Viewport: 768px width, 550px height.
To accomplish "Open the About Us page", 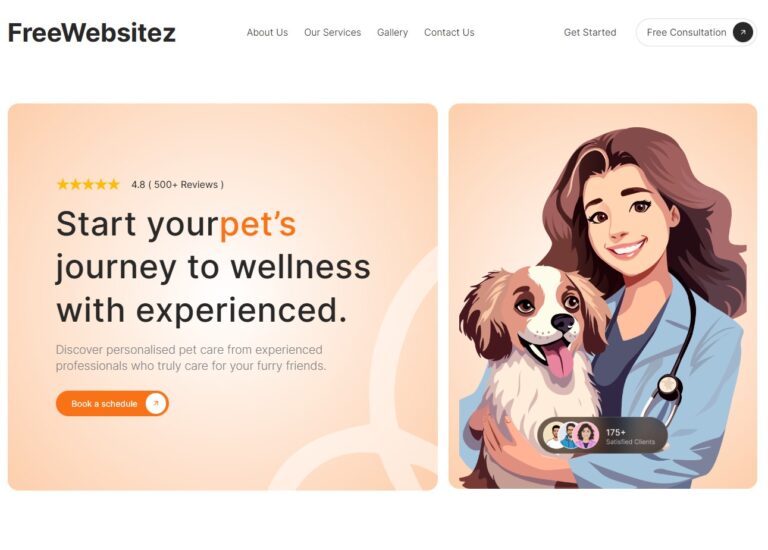I will 267,32.
